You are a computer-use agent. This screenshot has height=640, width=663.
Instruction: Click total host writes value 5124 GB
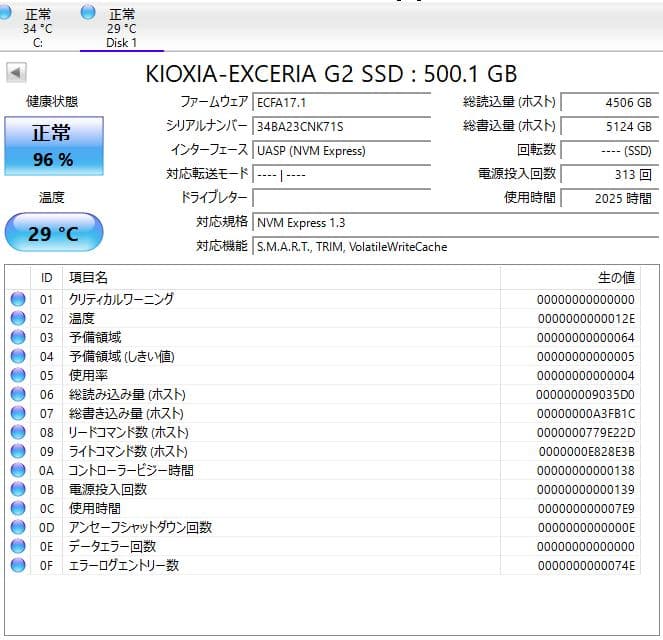[610, 127]
